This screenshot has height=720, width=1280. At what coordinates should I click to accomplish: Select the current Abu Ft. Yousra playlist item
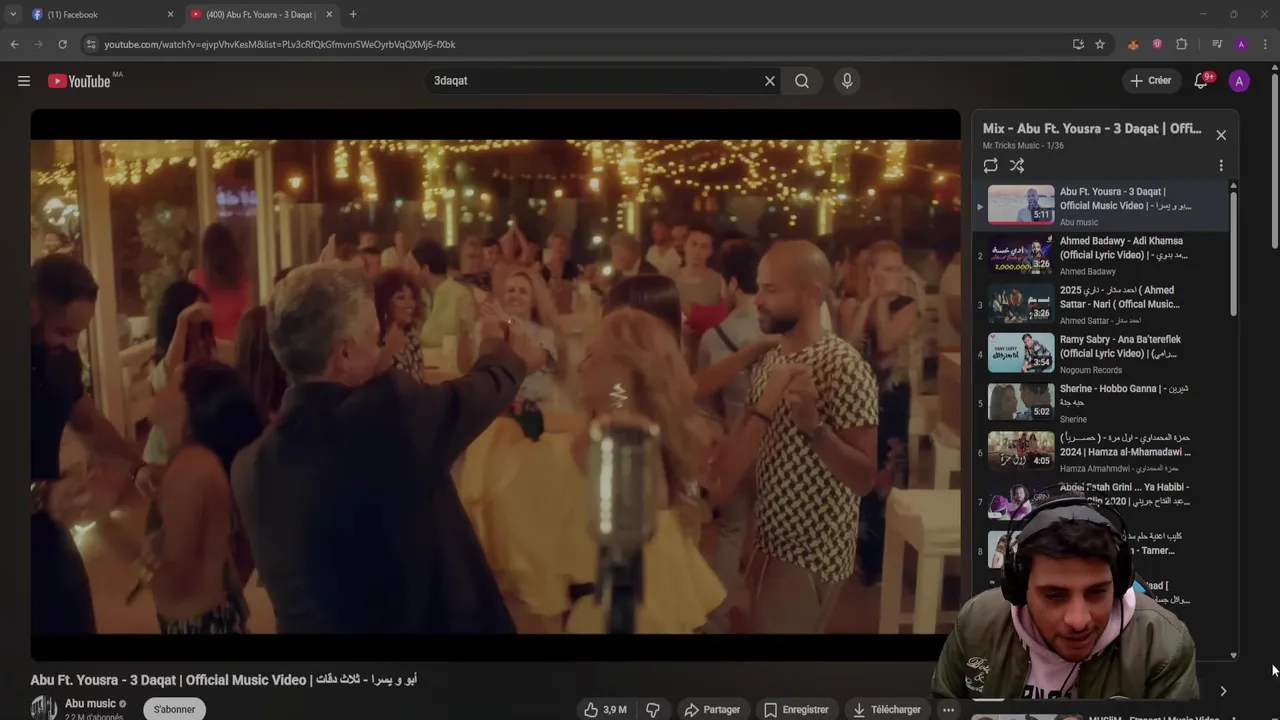(x=1100, y=206)
